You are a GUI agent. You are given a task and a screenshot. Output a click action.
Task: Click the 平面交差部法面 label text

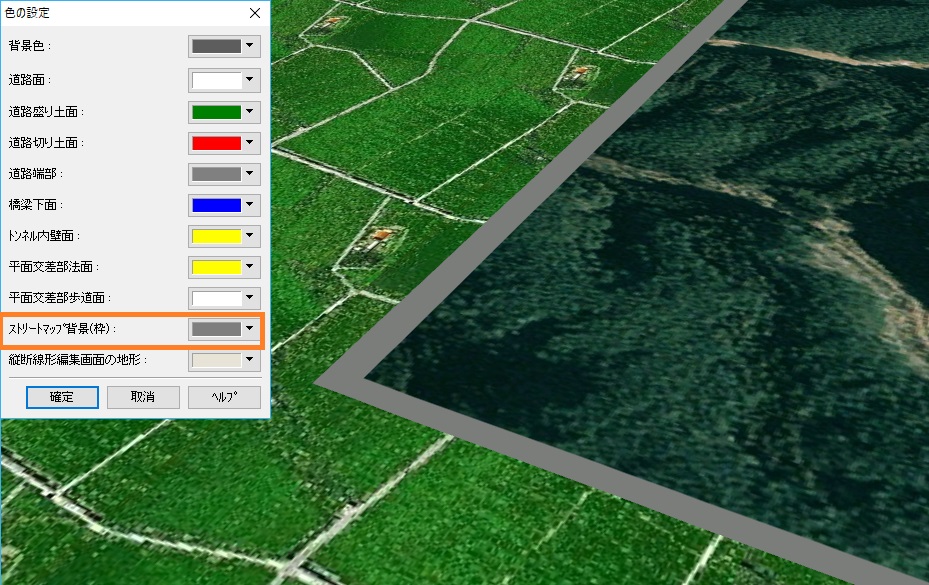54,267
